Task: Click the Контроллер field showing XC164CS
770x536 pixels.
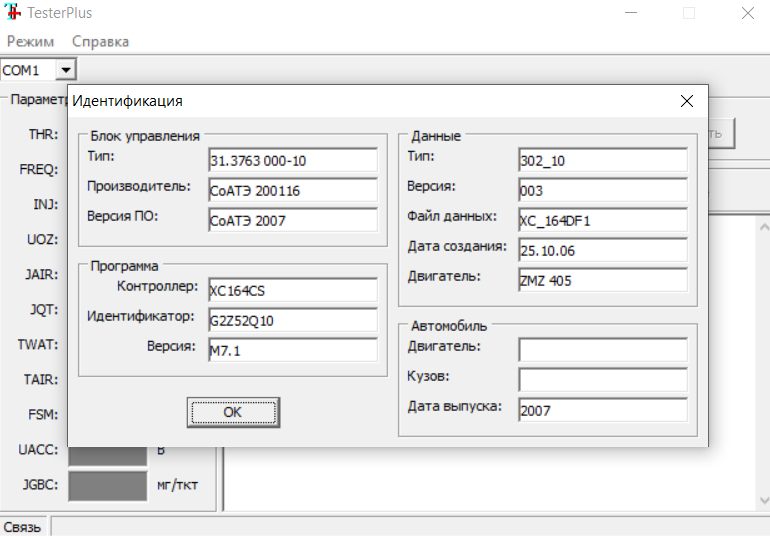Action: point(292,291)
